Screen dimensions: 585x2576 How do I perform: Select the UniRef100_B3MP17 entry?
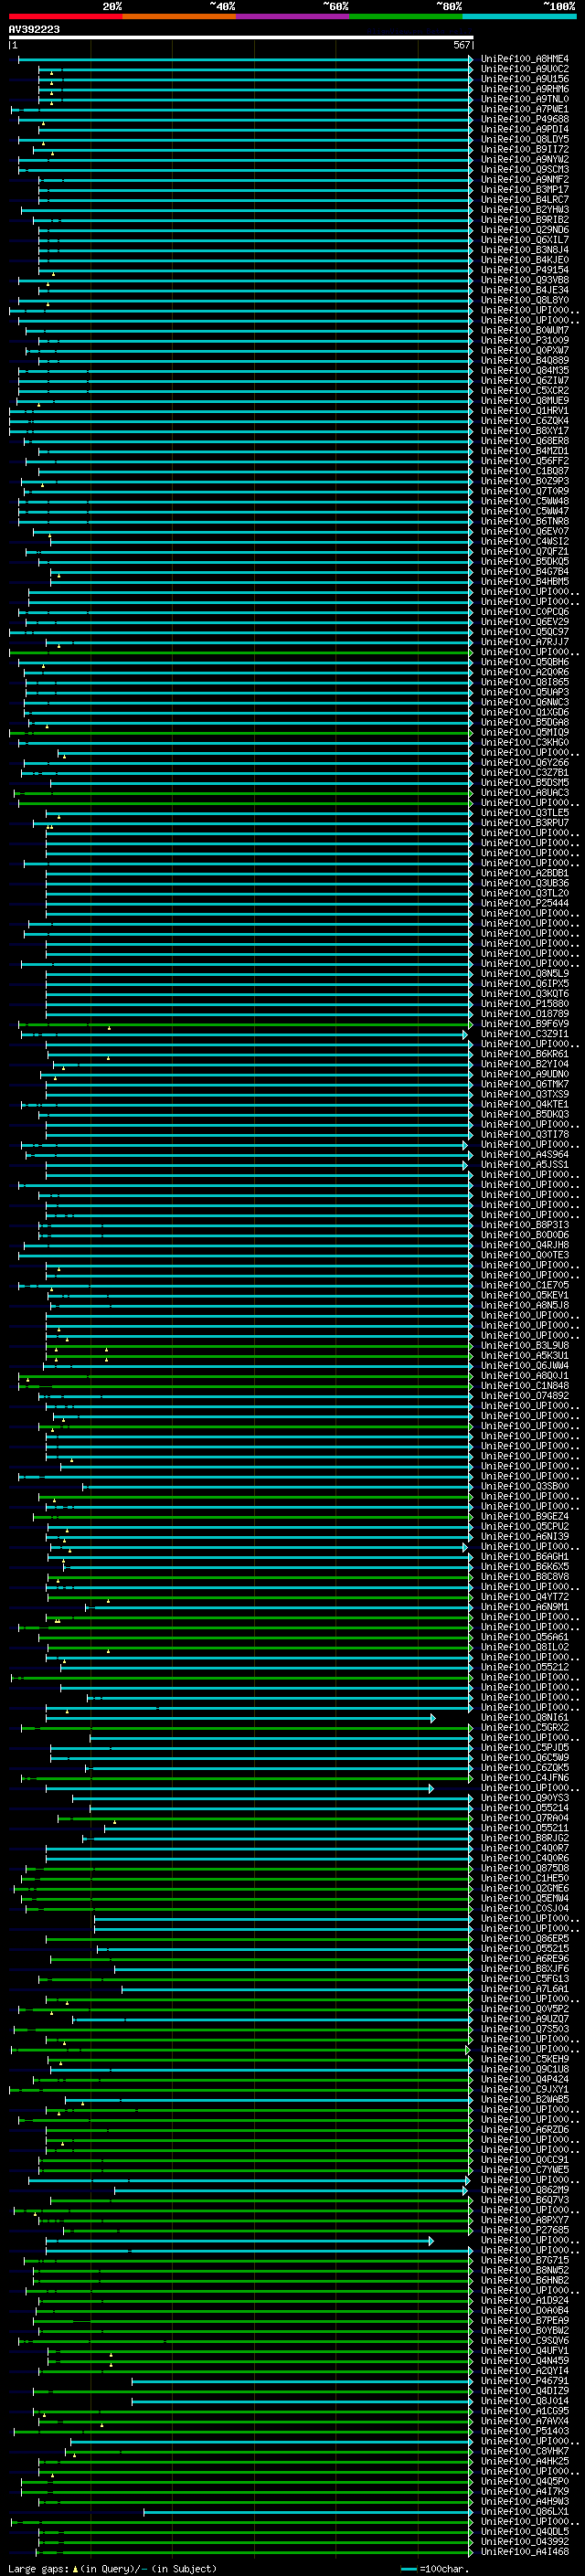(525, 189)
